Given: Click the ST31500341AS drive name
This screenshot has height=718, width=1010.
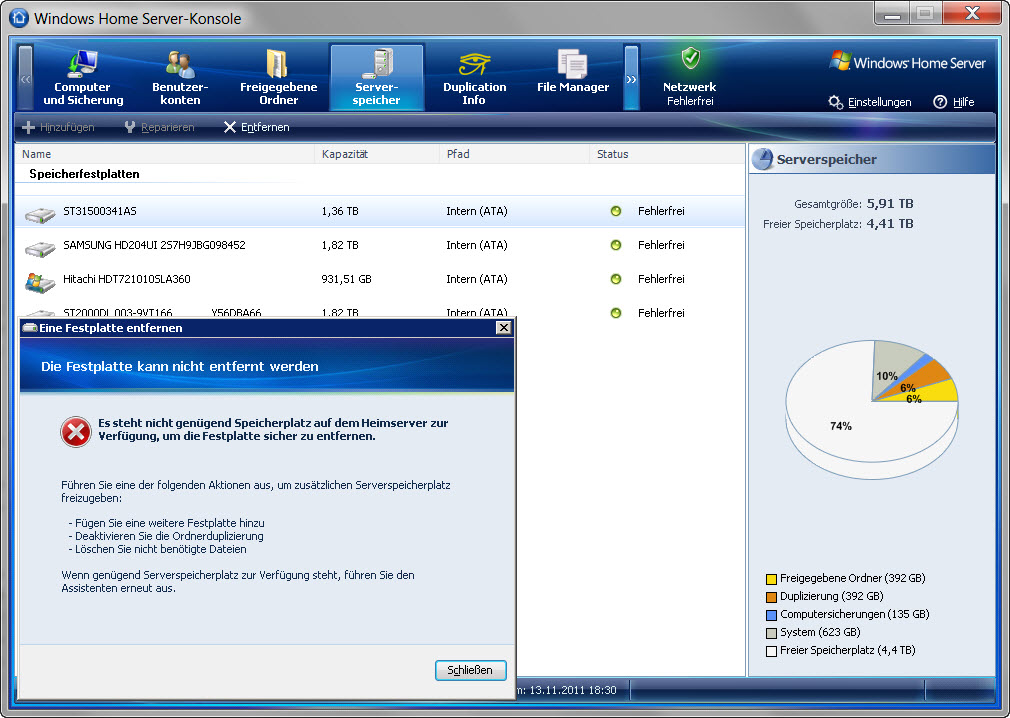Looking at the screenshot, I should pos(100,211).
